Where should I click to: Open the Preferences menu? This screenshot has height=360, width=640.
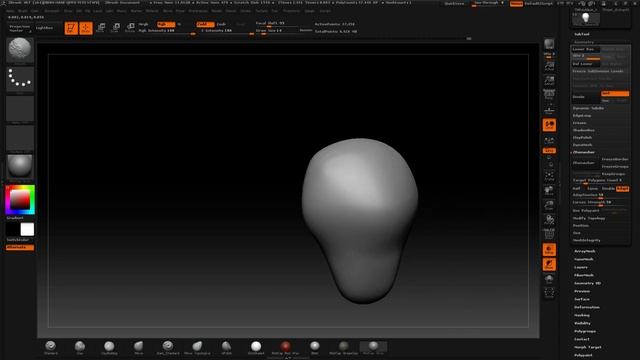[x=198, y=11]
